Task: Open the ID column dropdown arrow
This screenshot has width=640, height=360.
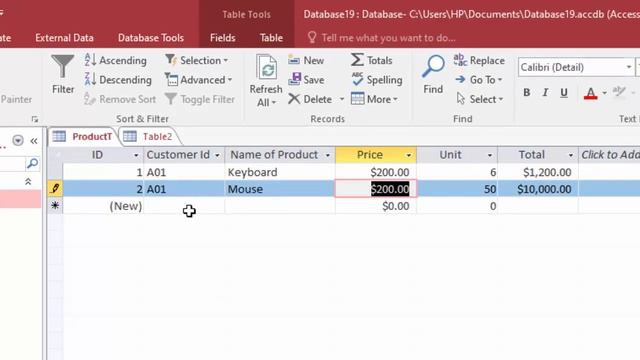Action: click(x=136, y=156)
